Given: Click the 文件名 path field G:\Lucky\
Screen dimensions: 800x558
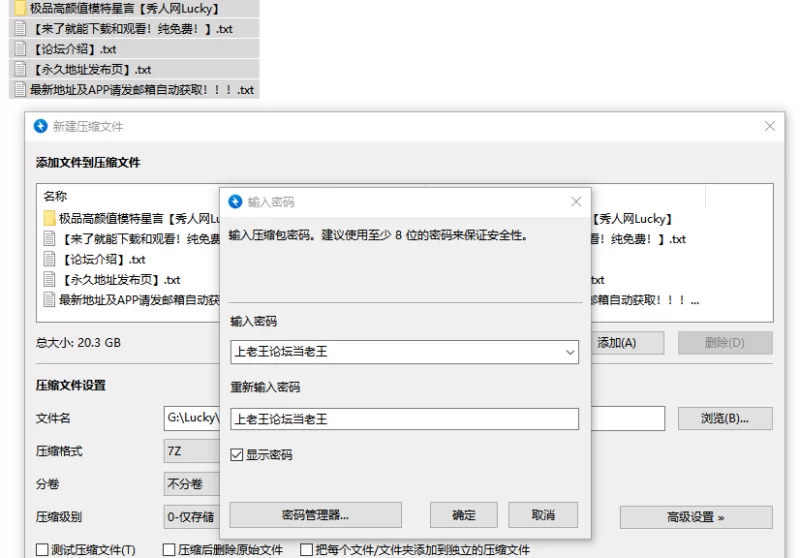Looking at the screenshot, I should coord(192,418).
